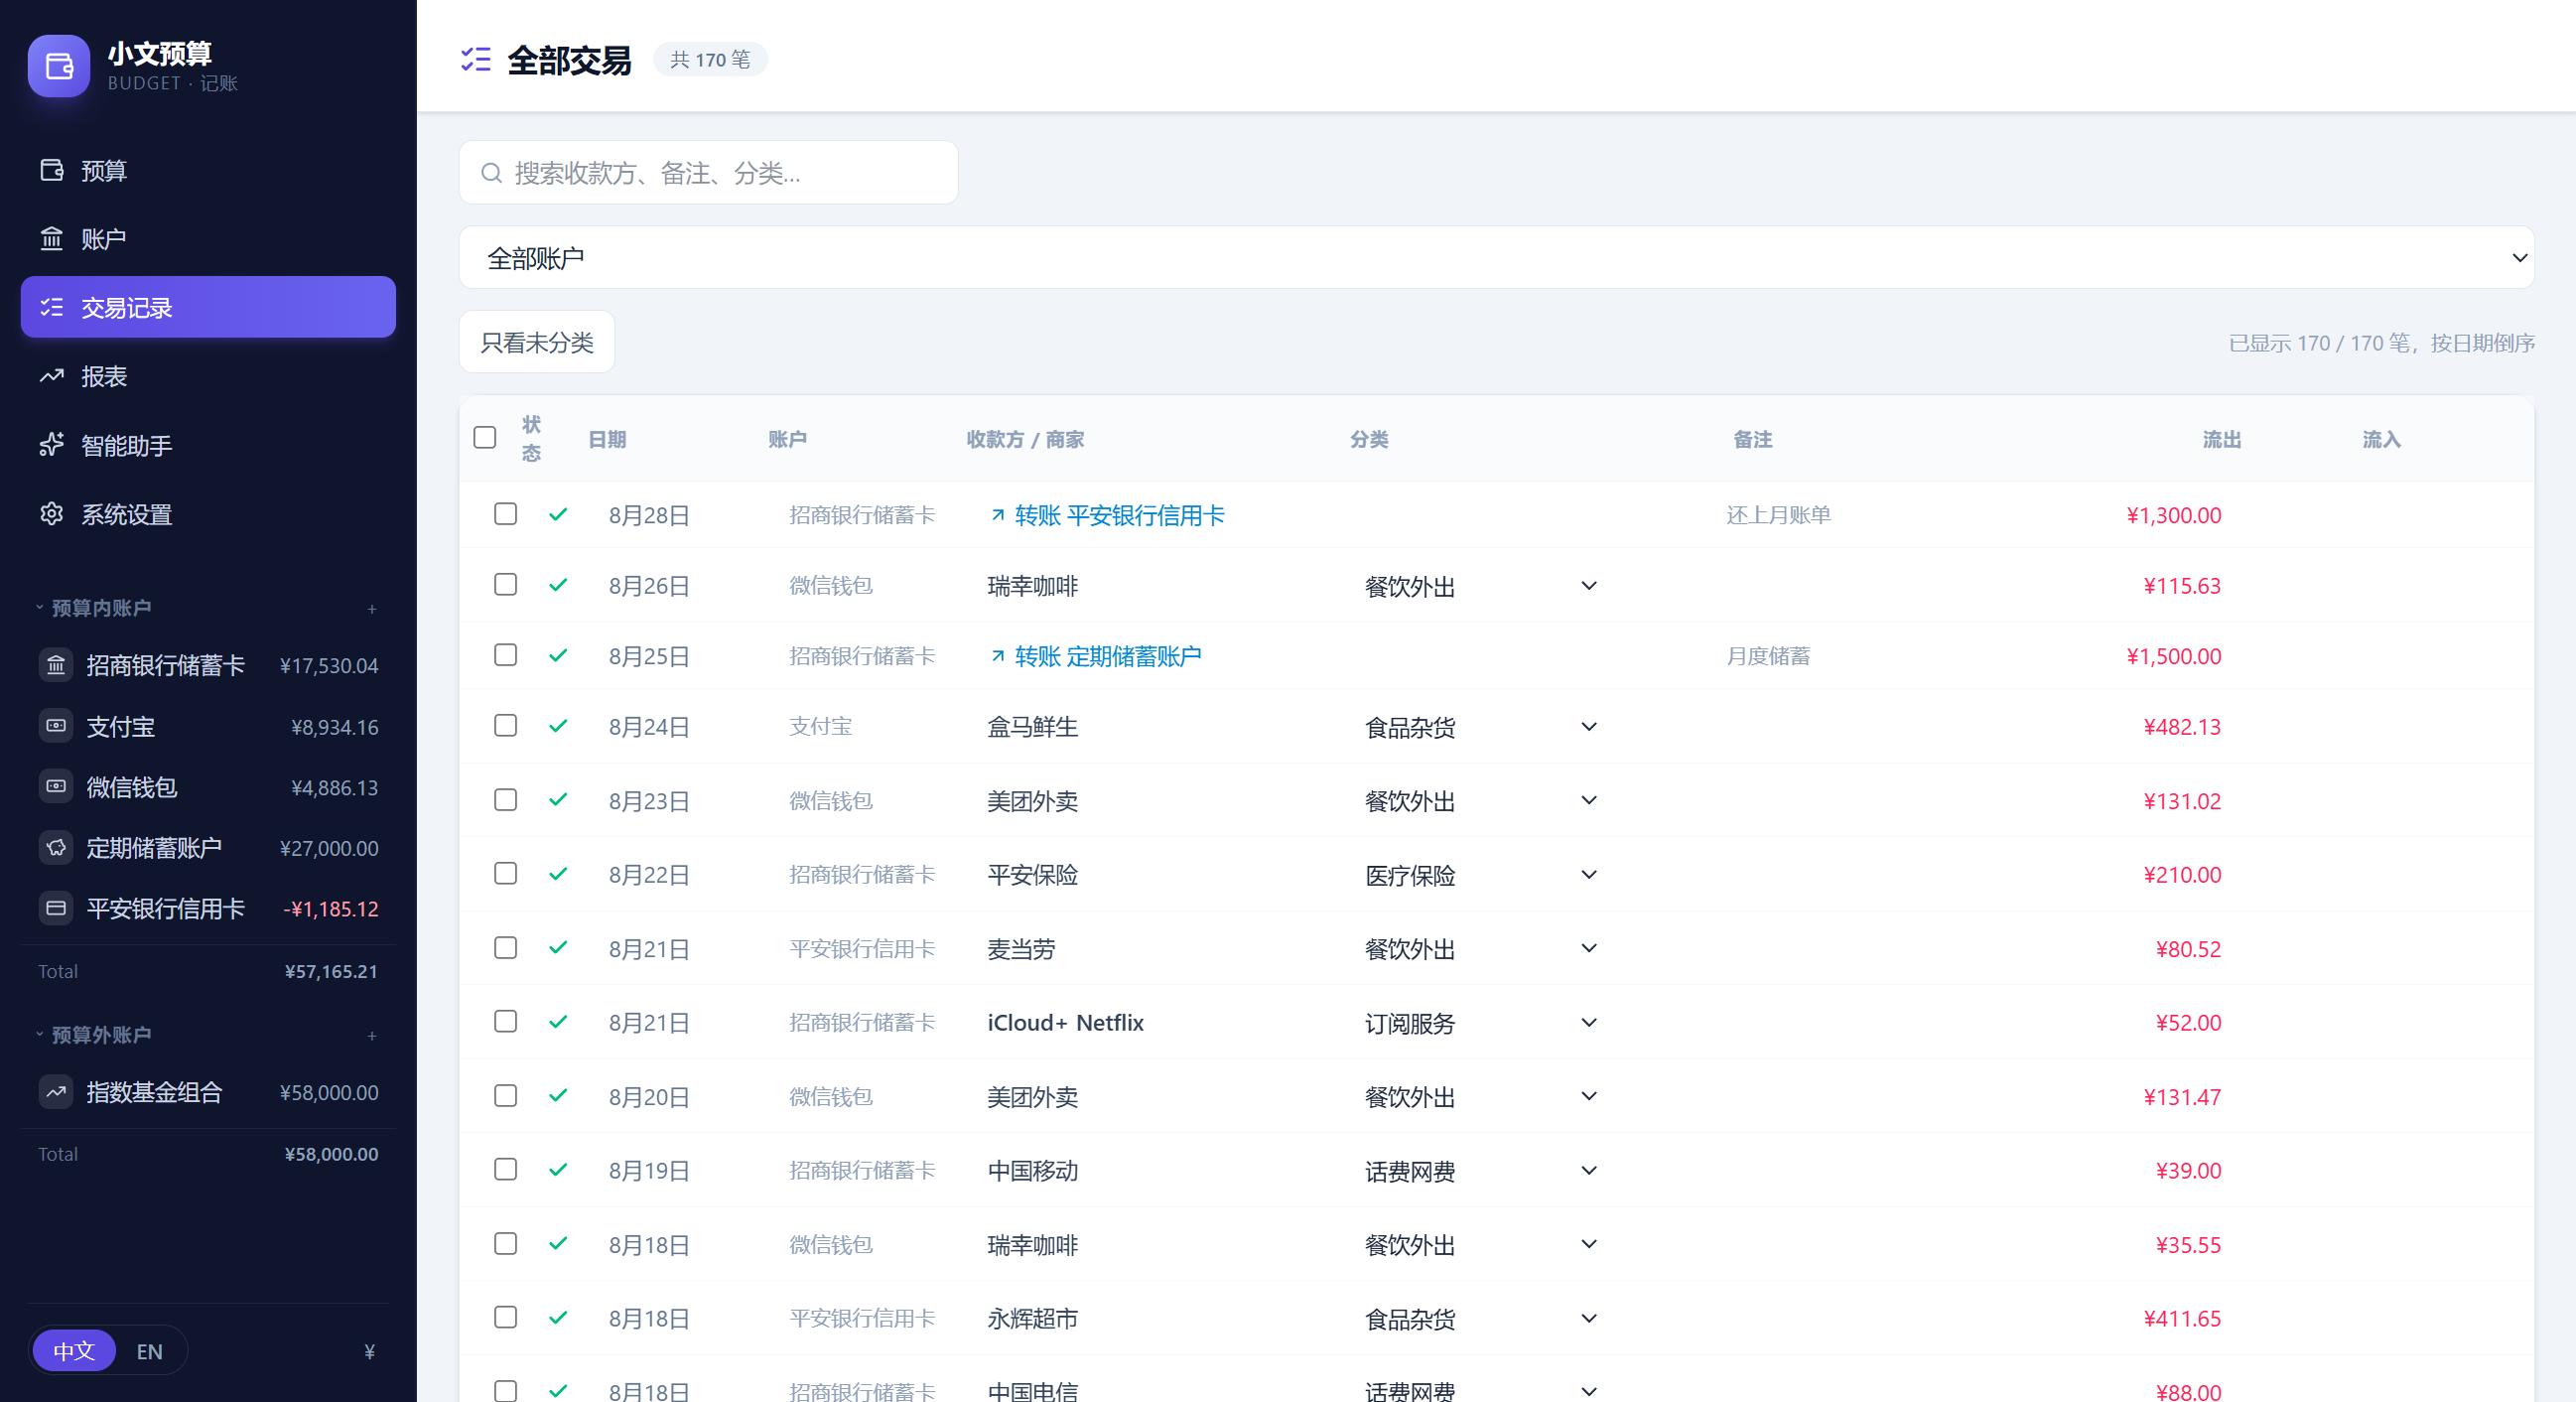Open category dropdown for 中国移动 row
This screenshot has width=2576, height=1402.
point(1480,1171)
